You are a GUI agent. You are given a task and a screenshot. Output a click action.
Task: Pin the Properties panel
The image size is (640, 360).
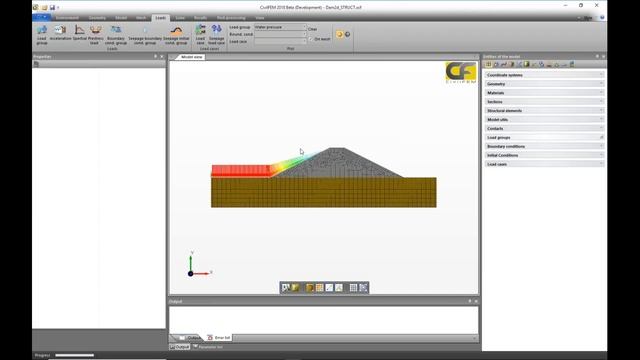(x=156, y=57)
